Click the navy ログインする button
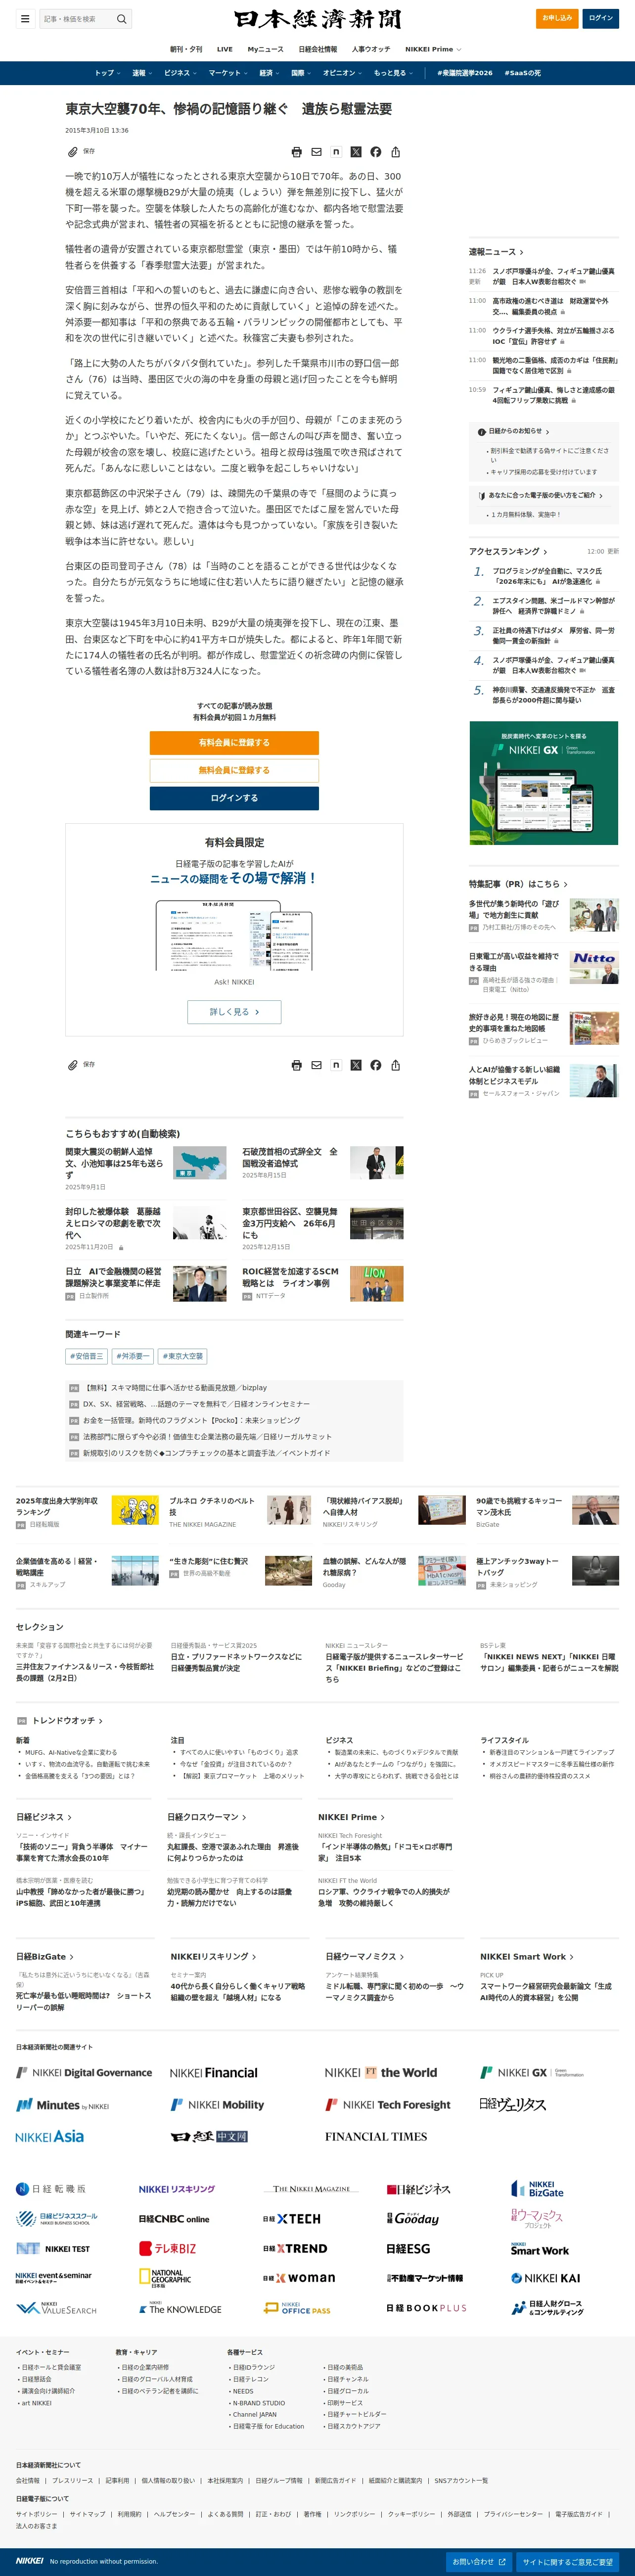Viewport: 635px width, 2576px height. point(234,798)
